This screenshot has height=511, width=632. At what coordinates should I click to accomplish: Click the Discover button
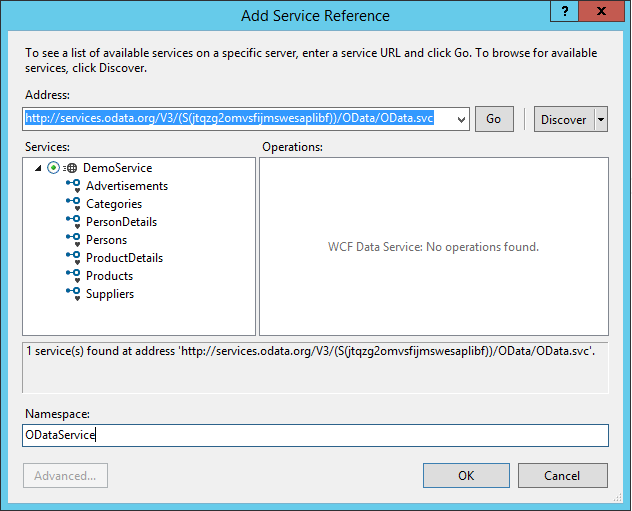point(563,119)
